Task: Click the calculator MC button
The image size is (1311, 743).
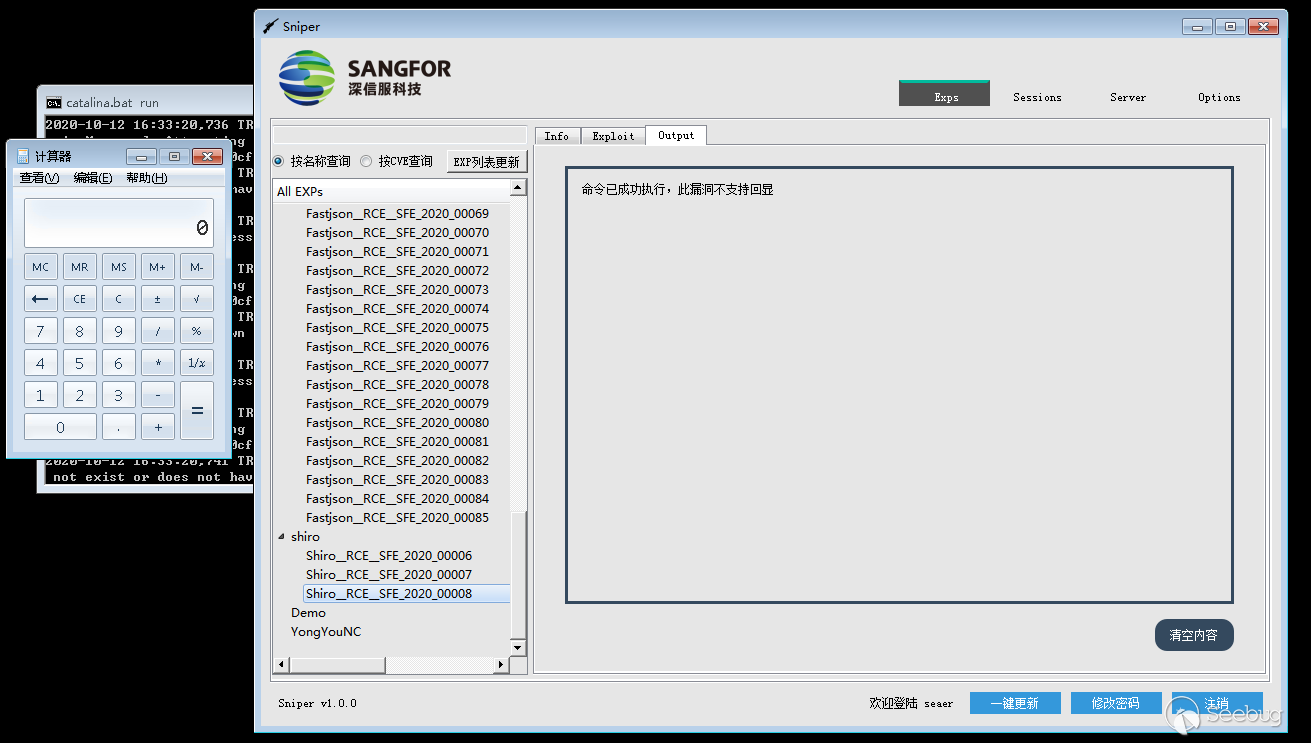Action: click(40, 267)
